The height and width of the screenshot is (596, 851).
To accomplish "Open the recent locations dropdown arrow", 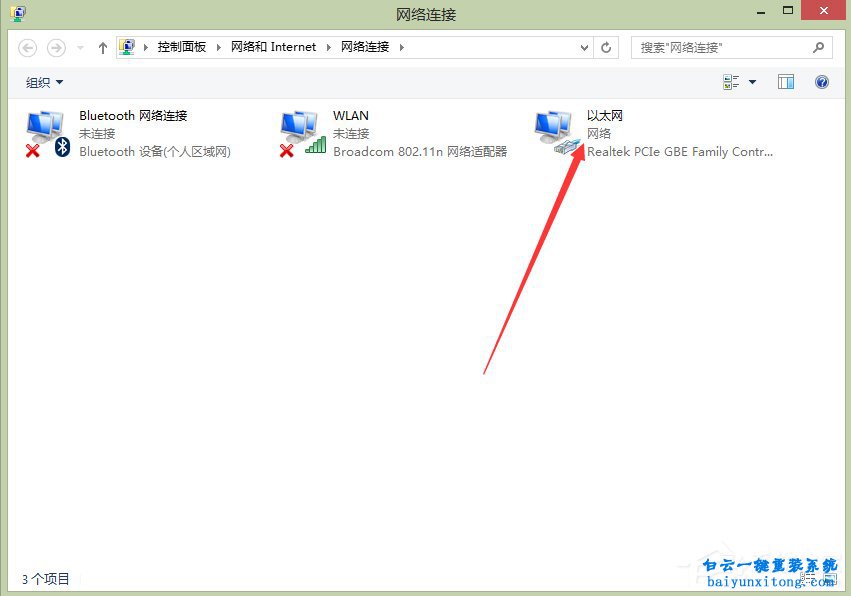I will pos(80,47).
